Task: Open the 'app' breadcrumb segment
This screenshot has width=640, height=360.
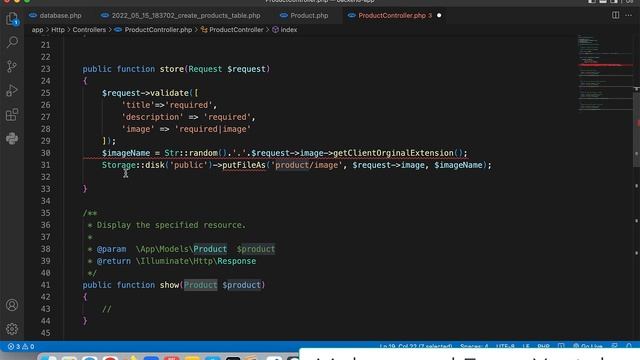Action: pos(37,30)
